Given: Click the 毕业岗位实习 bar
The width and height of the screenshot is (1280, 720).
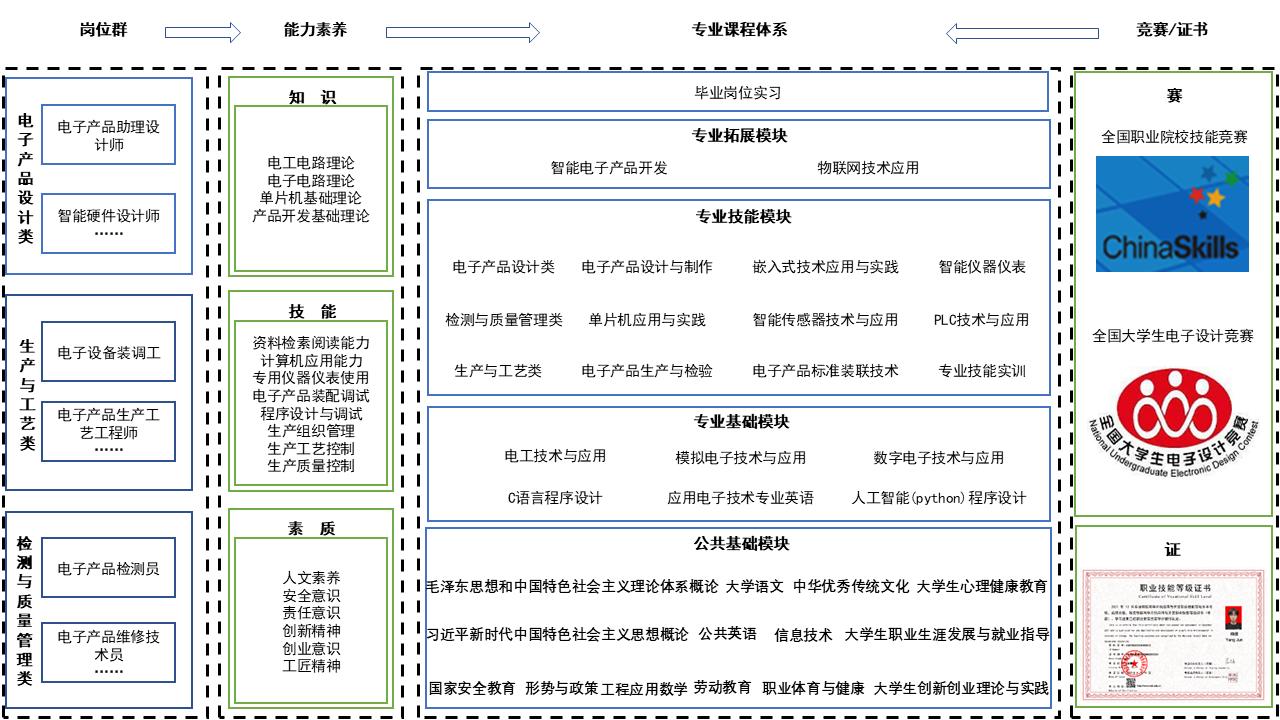Looking at the screenshot, I should (x=737, y=92).
